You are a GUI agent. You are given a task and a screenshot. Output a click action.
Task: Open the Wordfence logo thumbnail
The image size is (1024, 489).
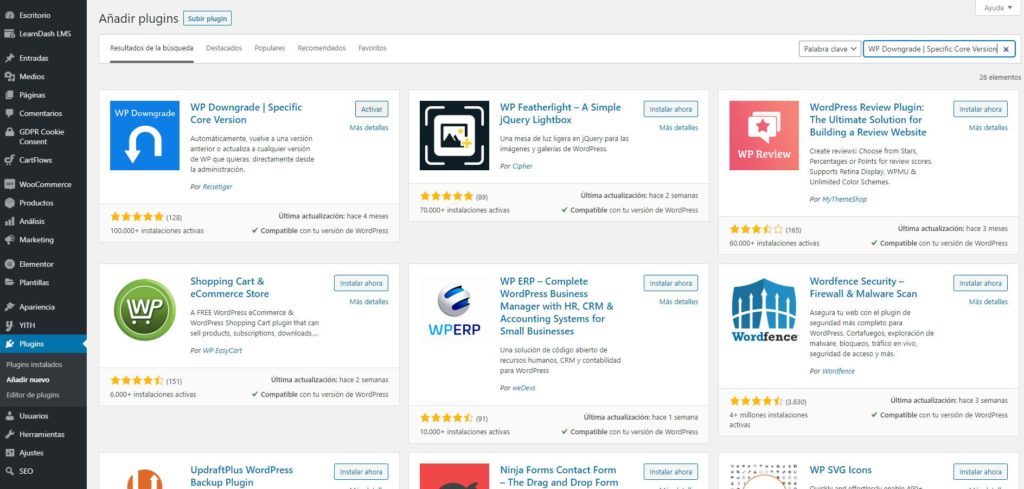[x=763, y=309]
